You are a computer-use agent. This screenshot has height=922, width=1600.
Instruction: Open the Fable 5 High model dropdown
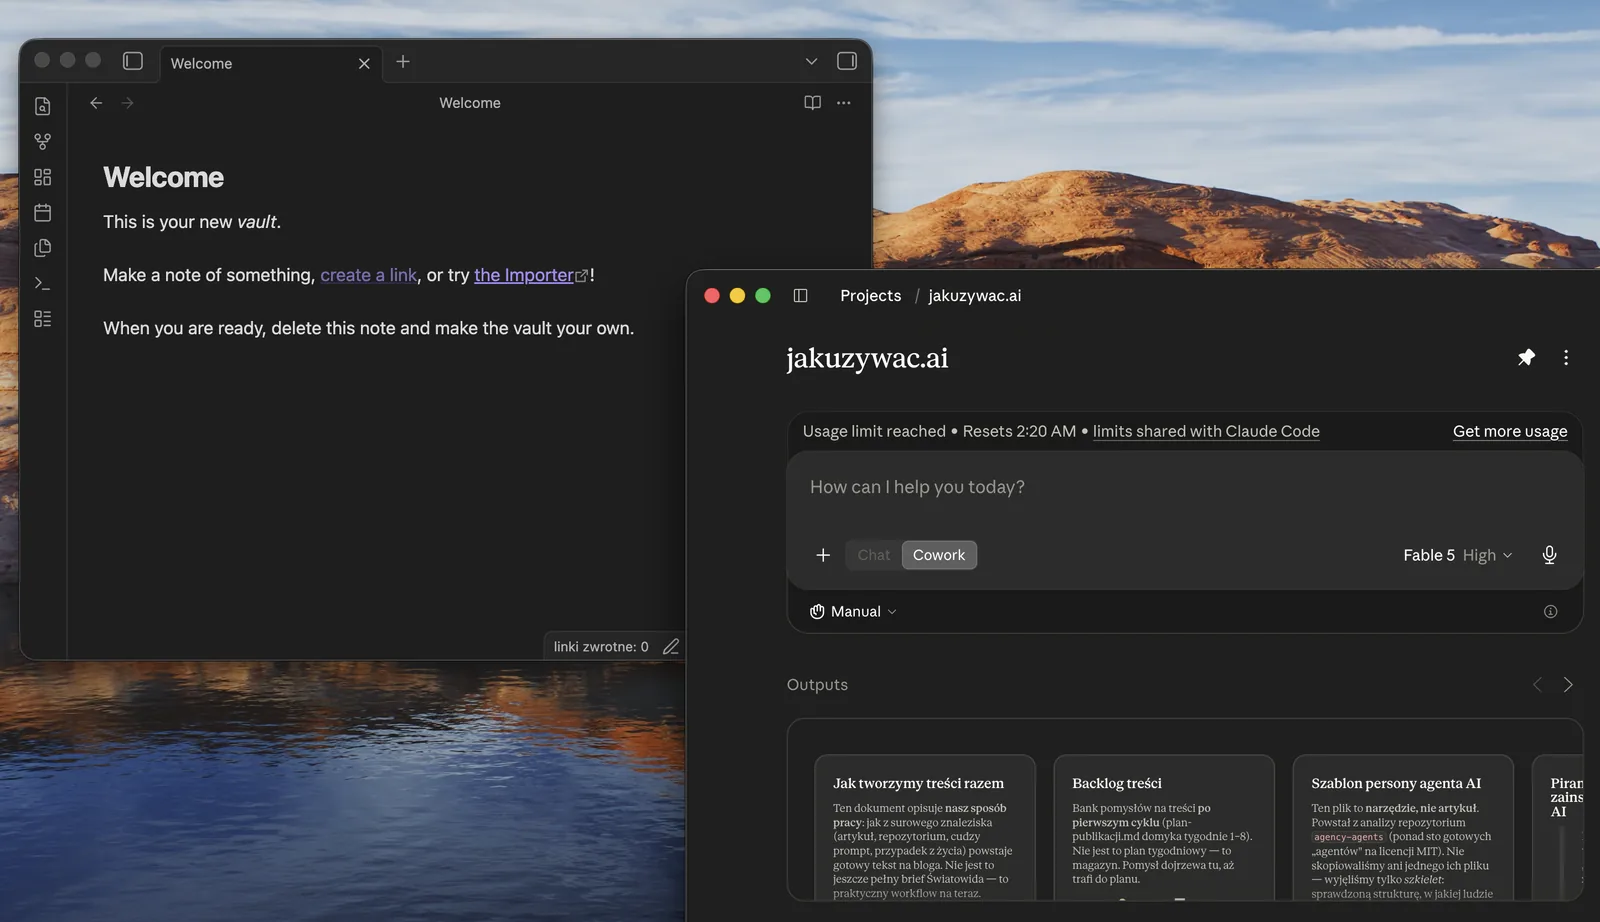click(1457, 555)
